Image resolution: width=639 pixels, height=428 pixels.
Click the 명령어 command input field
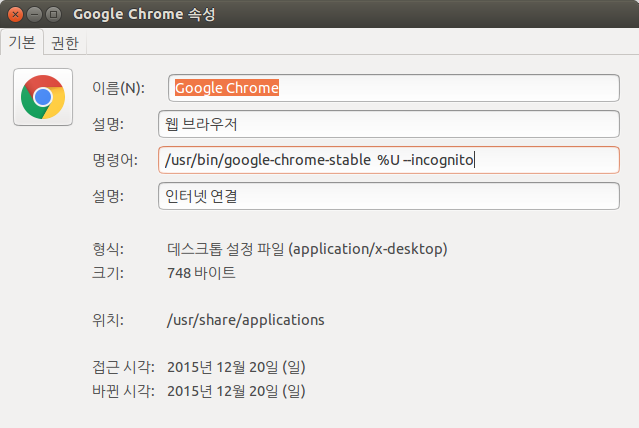(389, 160)
